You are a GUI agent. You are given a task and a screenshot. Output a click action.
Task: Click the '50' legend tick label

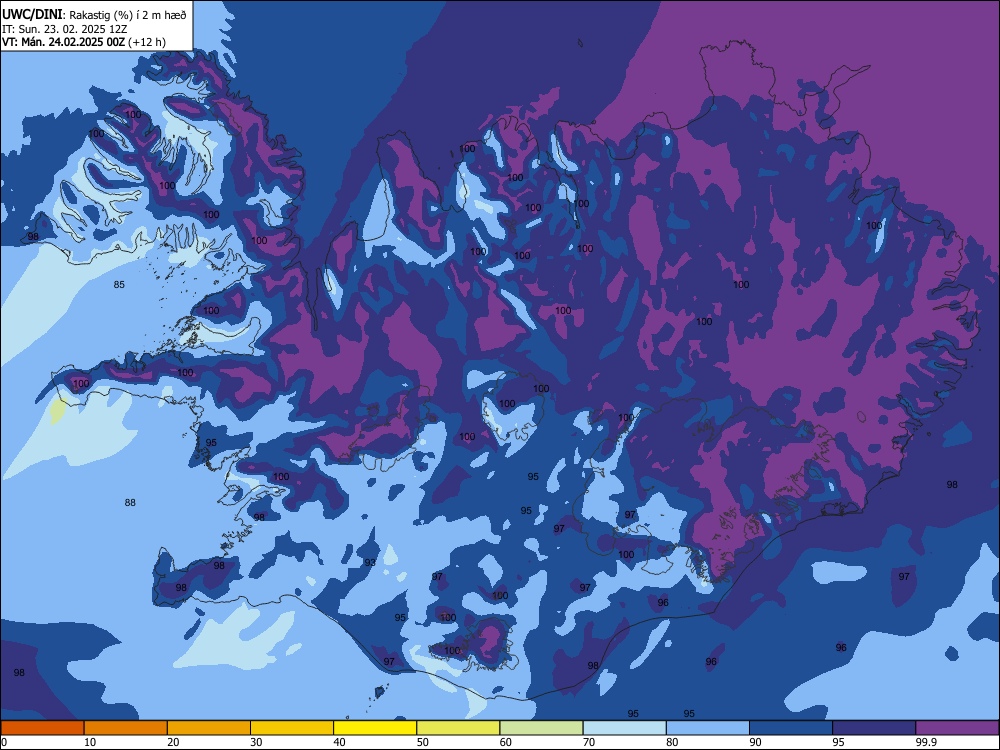pyautogui.click(x=423, y=742)
